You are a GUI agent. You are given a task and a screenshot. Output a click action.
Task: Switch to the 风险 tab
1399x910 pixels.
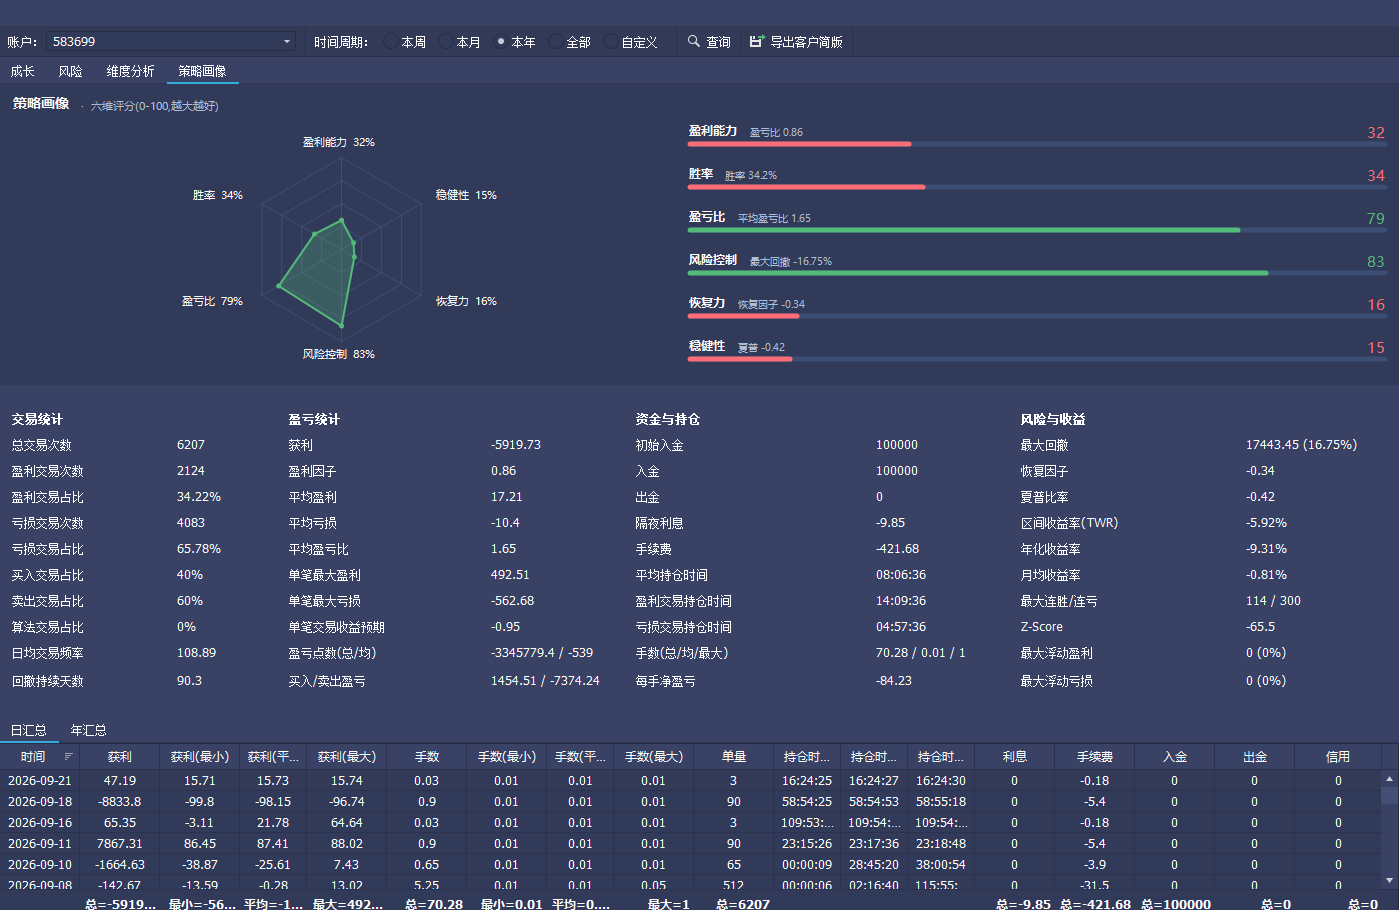[71, 71]
